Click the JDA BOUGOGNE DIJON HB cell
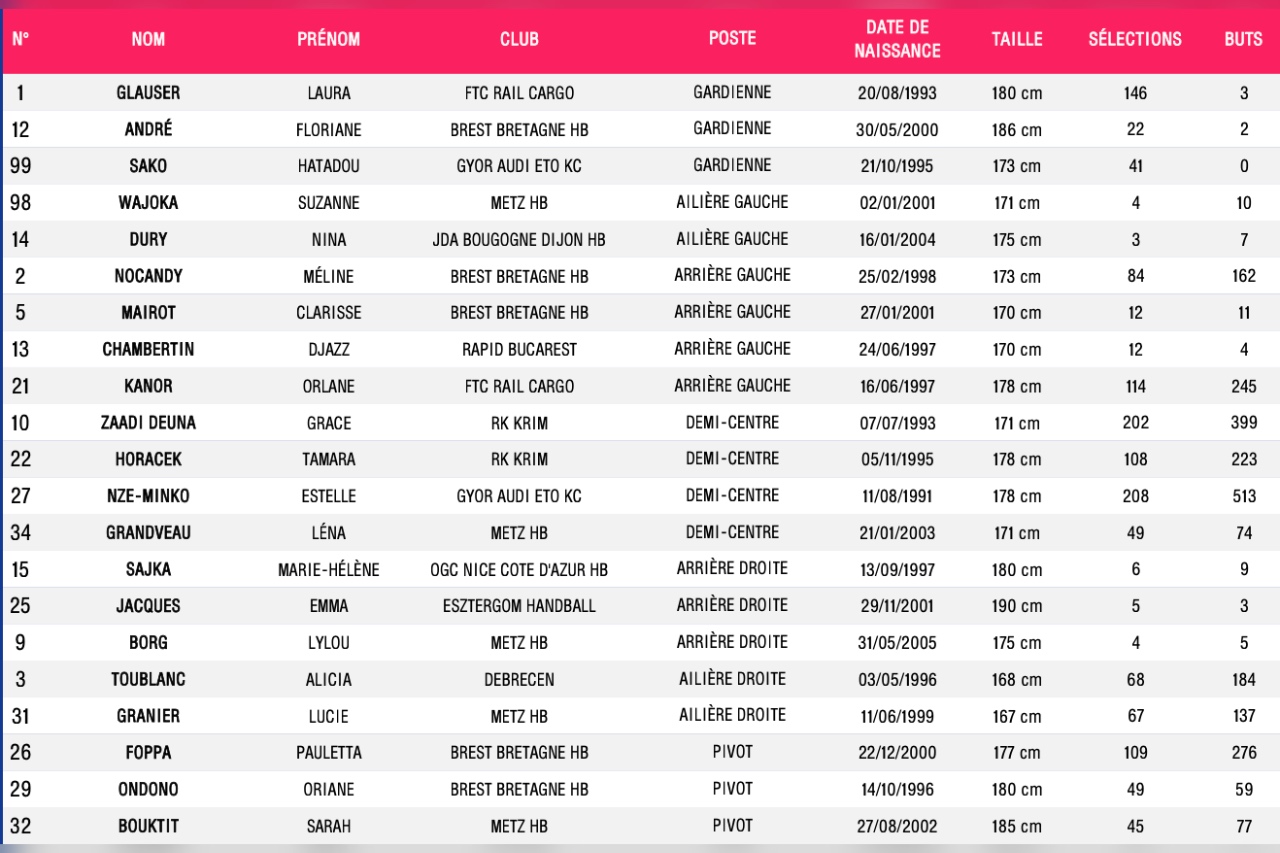 [x=519, y=240]
